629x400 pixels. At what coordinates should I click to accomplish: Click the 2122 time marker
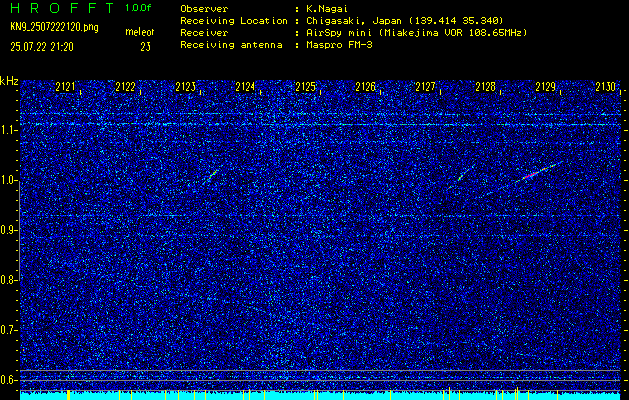coord(125,87)
